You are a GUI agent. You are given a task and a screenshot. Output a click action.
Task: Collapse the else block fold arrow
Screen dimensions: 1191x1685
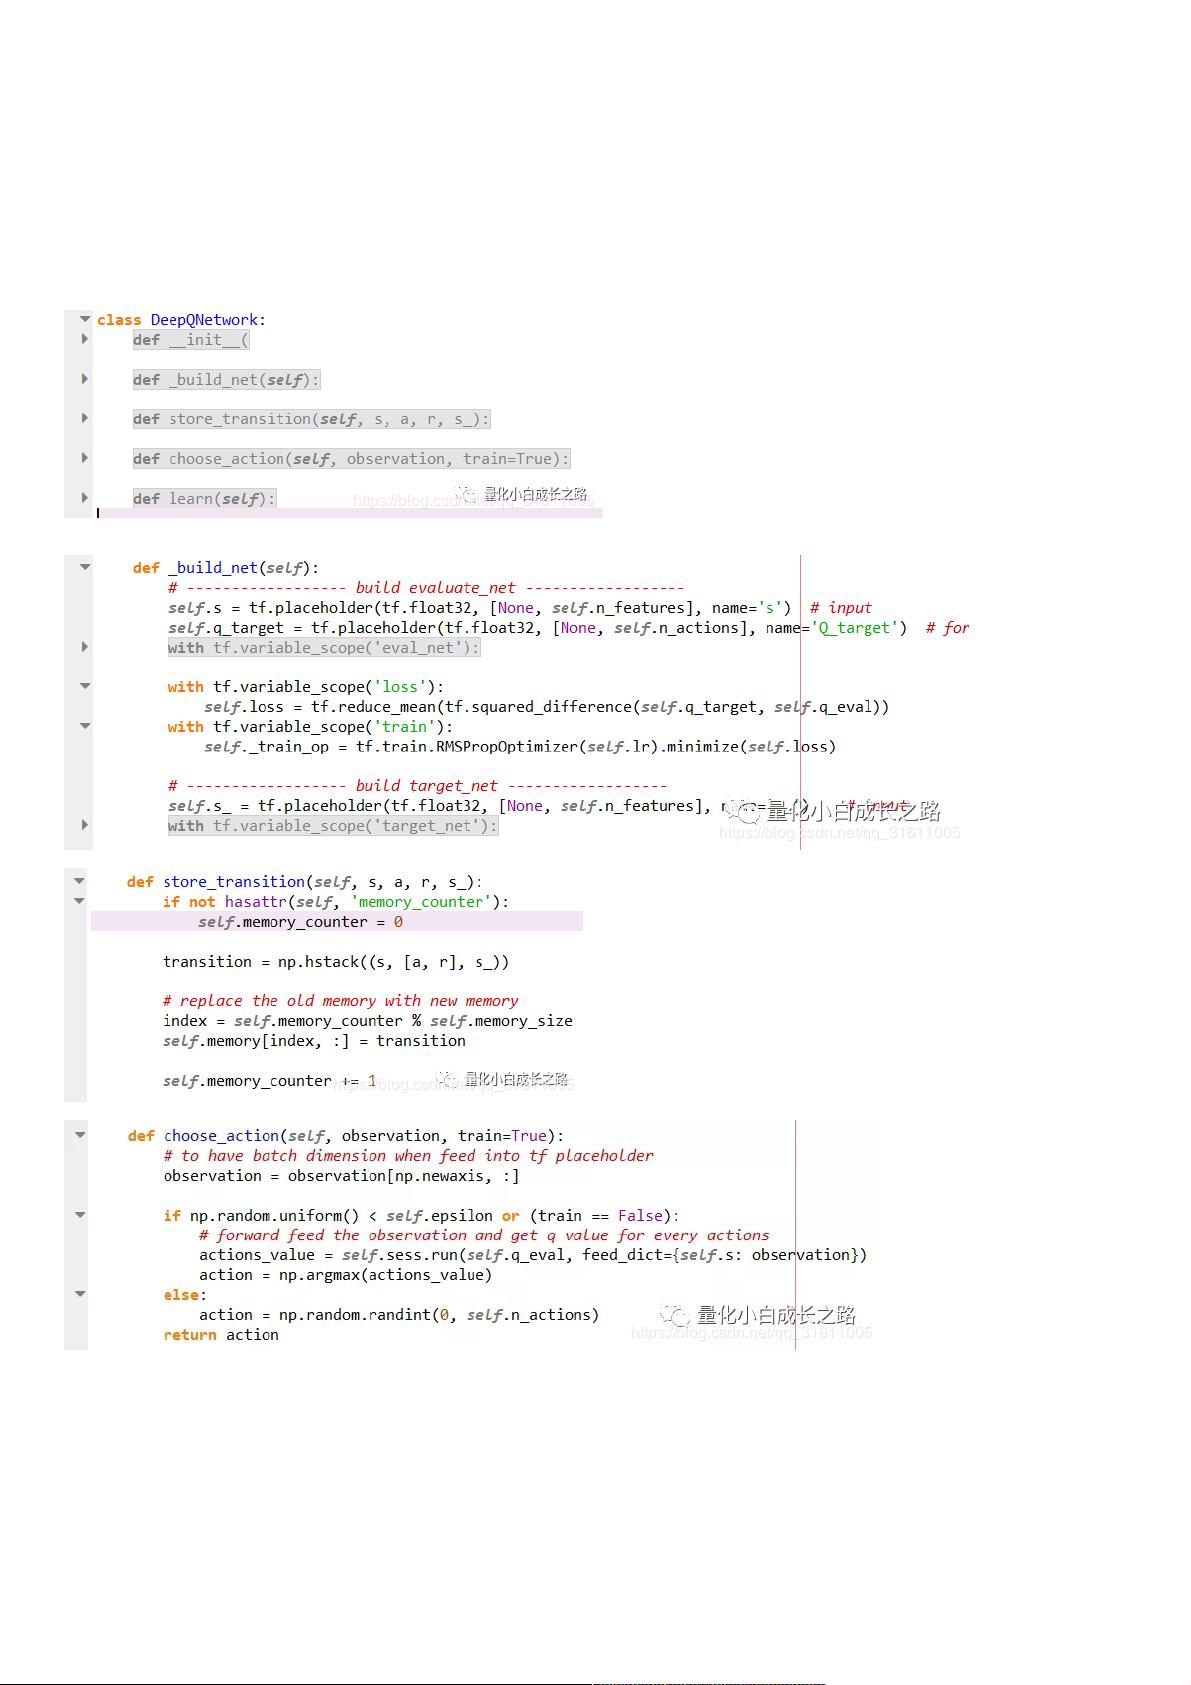tap(79, 1294)
